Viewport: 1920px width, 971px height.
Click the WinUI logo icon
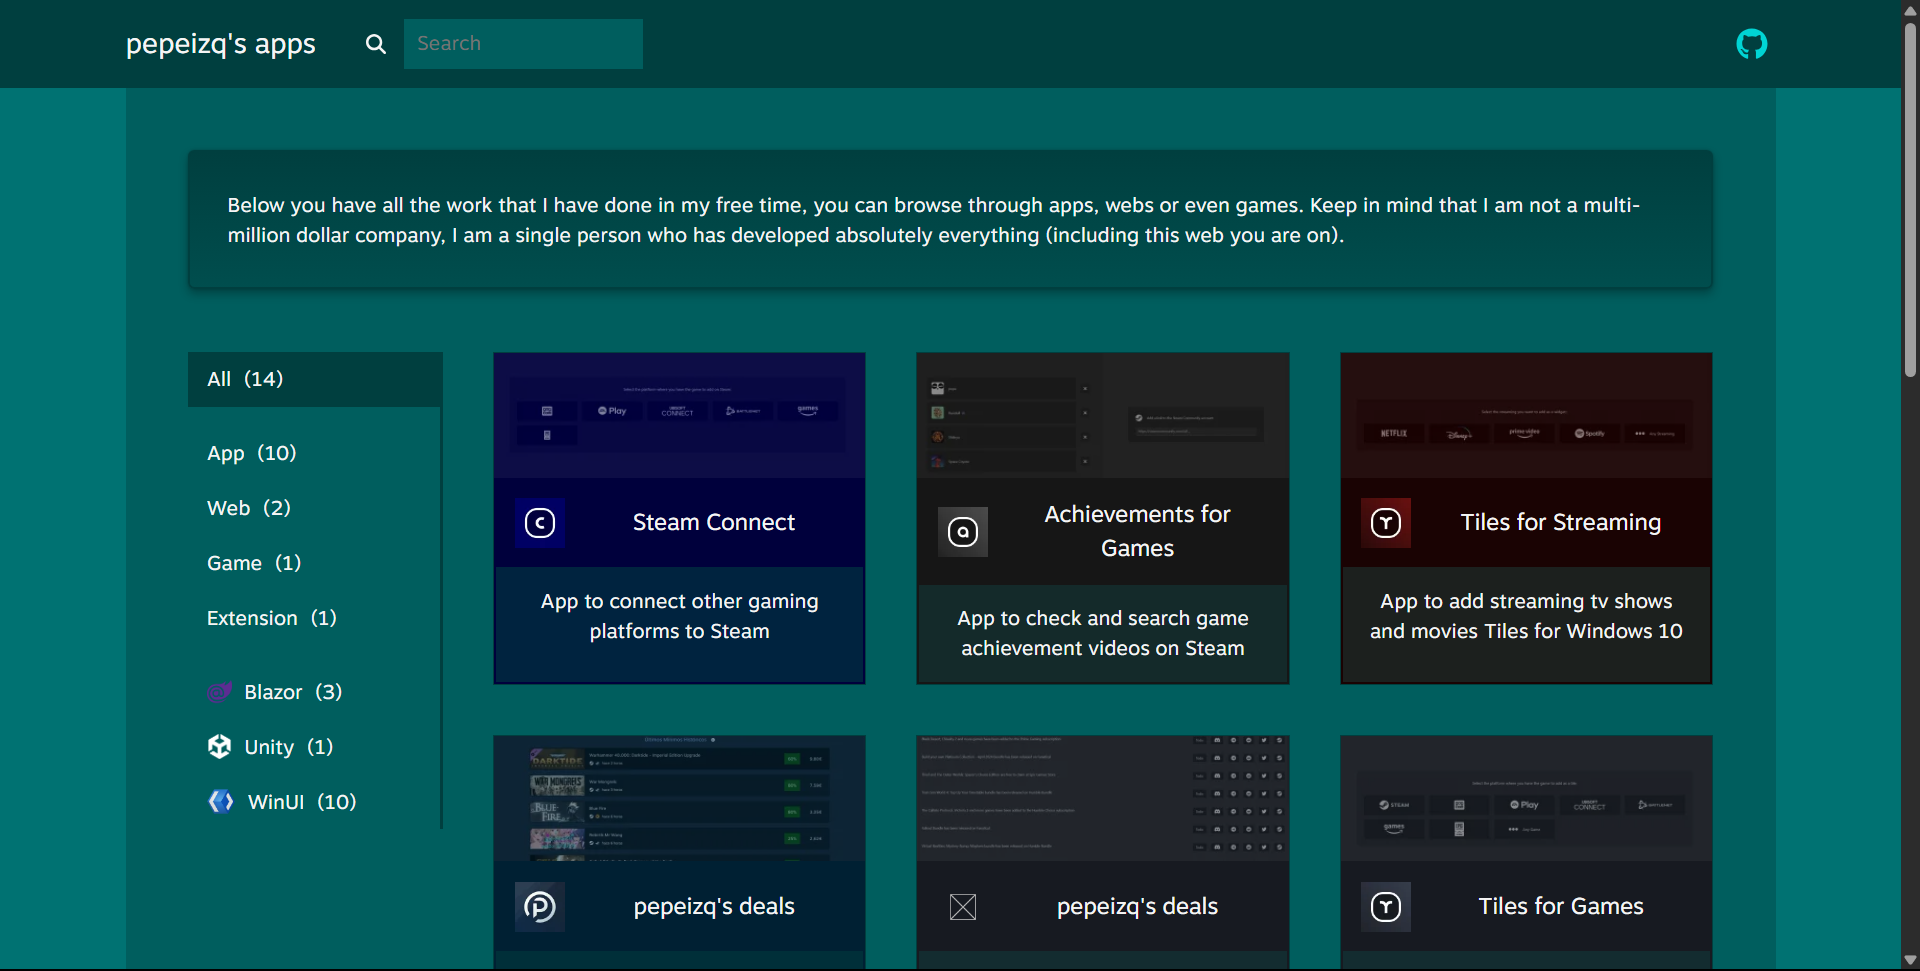[221, 802]
